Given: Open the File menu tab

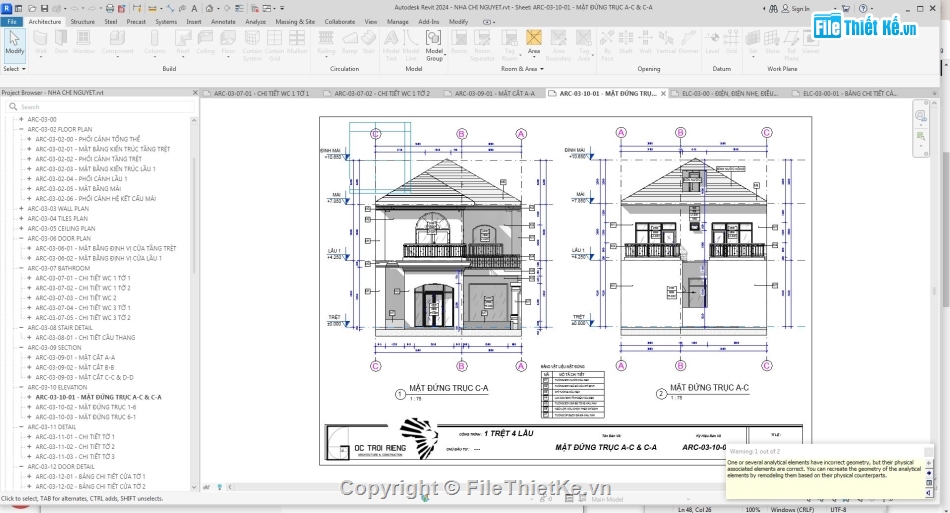Looking at the screenshot, I should tap(12, 21).
